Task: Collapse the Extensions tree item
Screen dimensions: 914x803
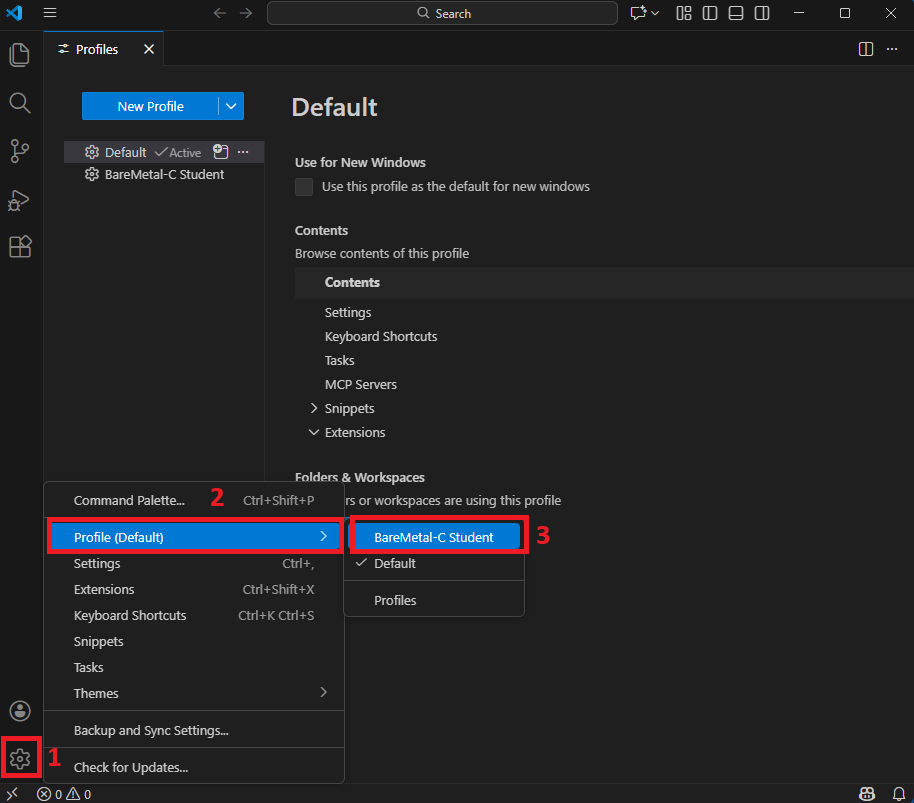Action: click(x=314, y=433)
